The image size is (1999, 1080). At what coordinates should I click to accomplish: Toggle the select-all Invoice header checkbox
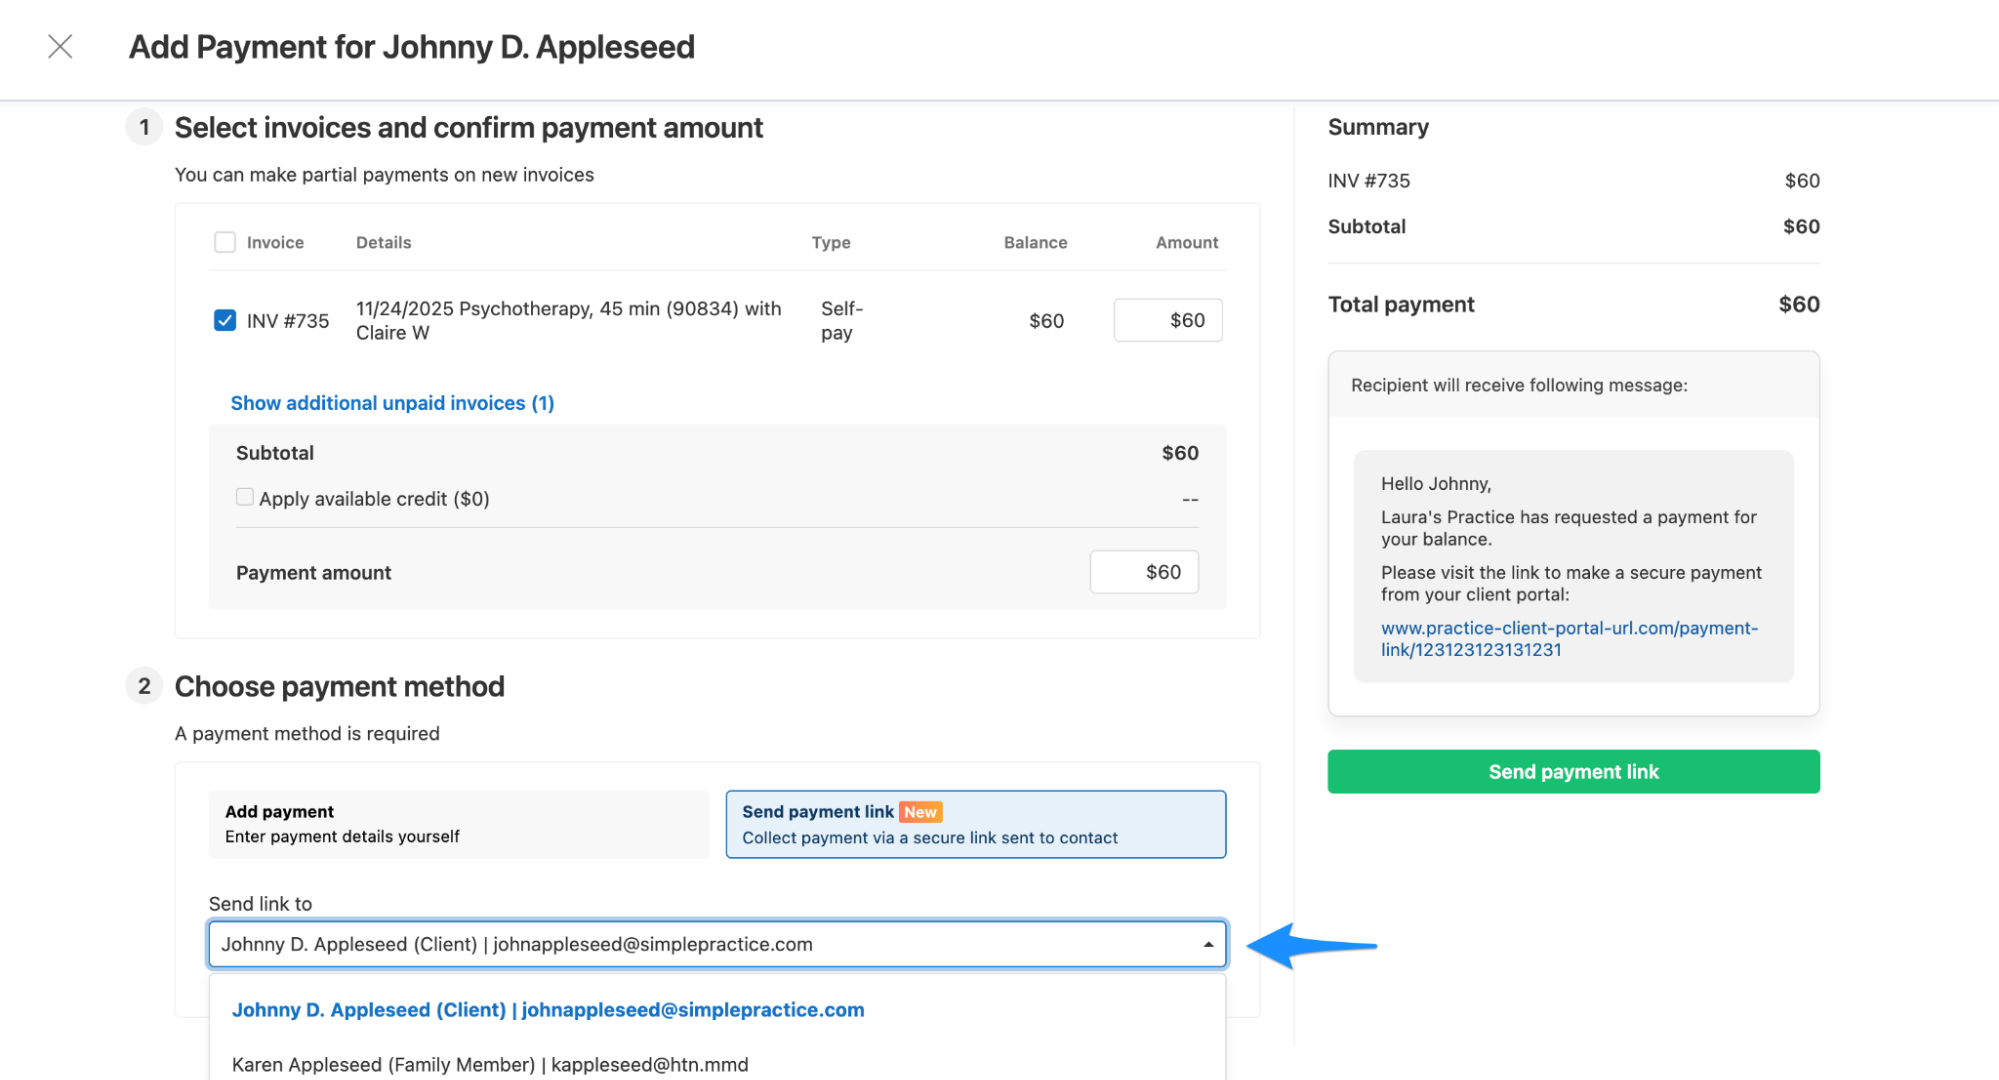click(225, 242)
